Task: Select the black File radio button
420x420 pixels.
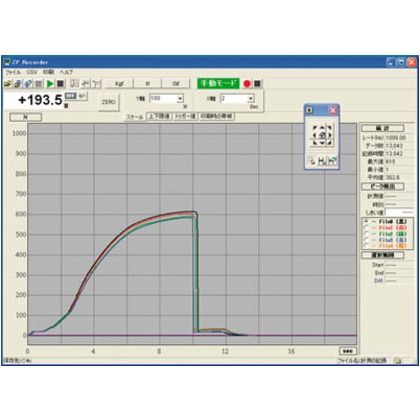Action: (x=366, y=222)
